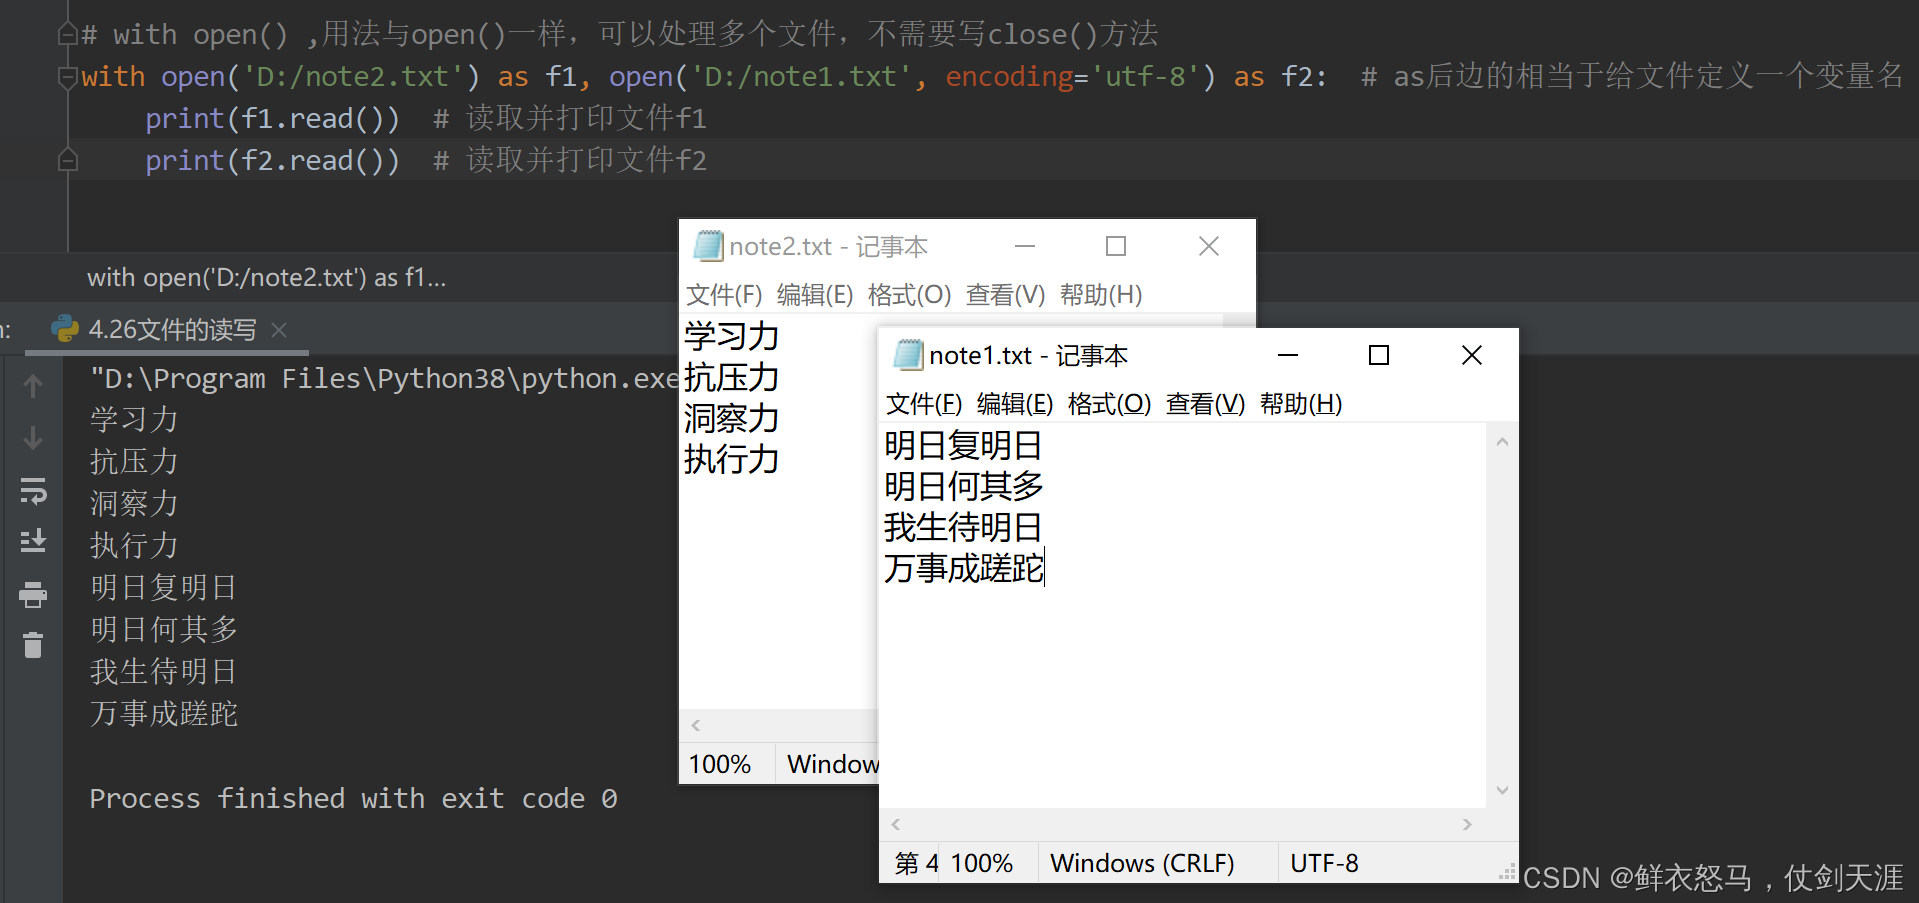
Task: Open the 查看(V) menu in the note2.txt window
Action: (x=1005, y=295)
